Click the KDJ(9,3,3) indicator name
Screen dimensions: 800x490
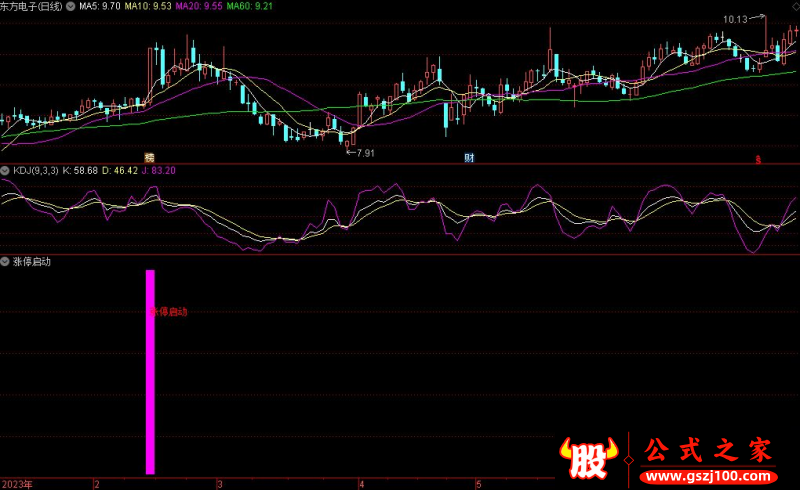[x=35, y=171]
